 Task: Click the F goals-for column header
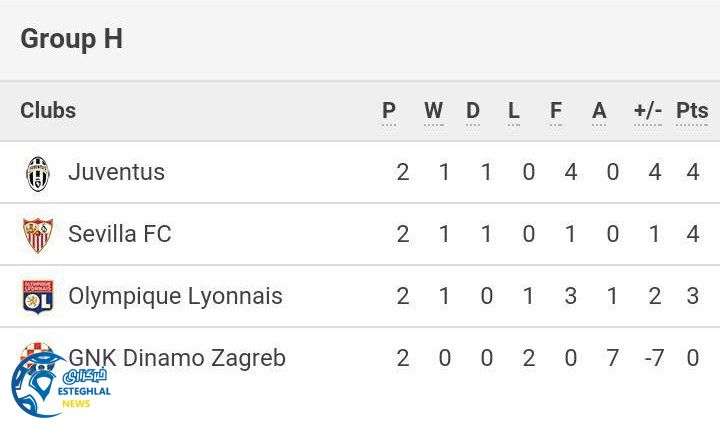(x=556, y=111)
